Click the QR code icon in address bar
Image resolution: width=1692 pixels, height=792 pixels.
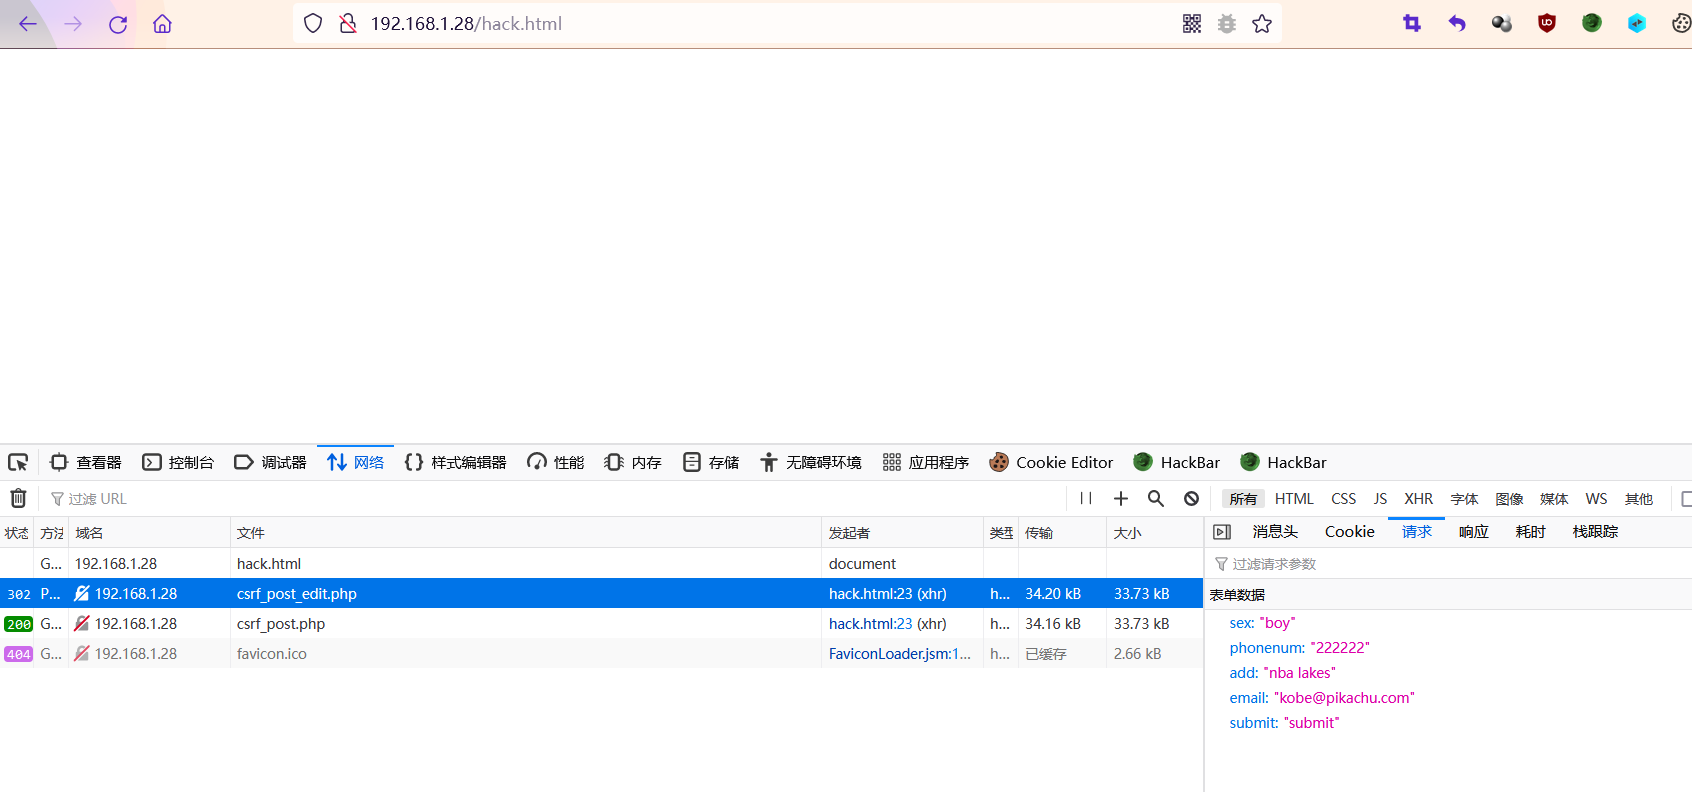1192,23
